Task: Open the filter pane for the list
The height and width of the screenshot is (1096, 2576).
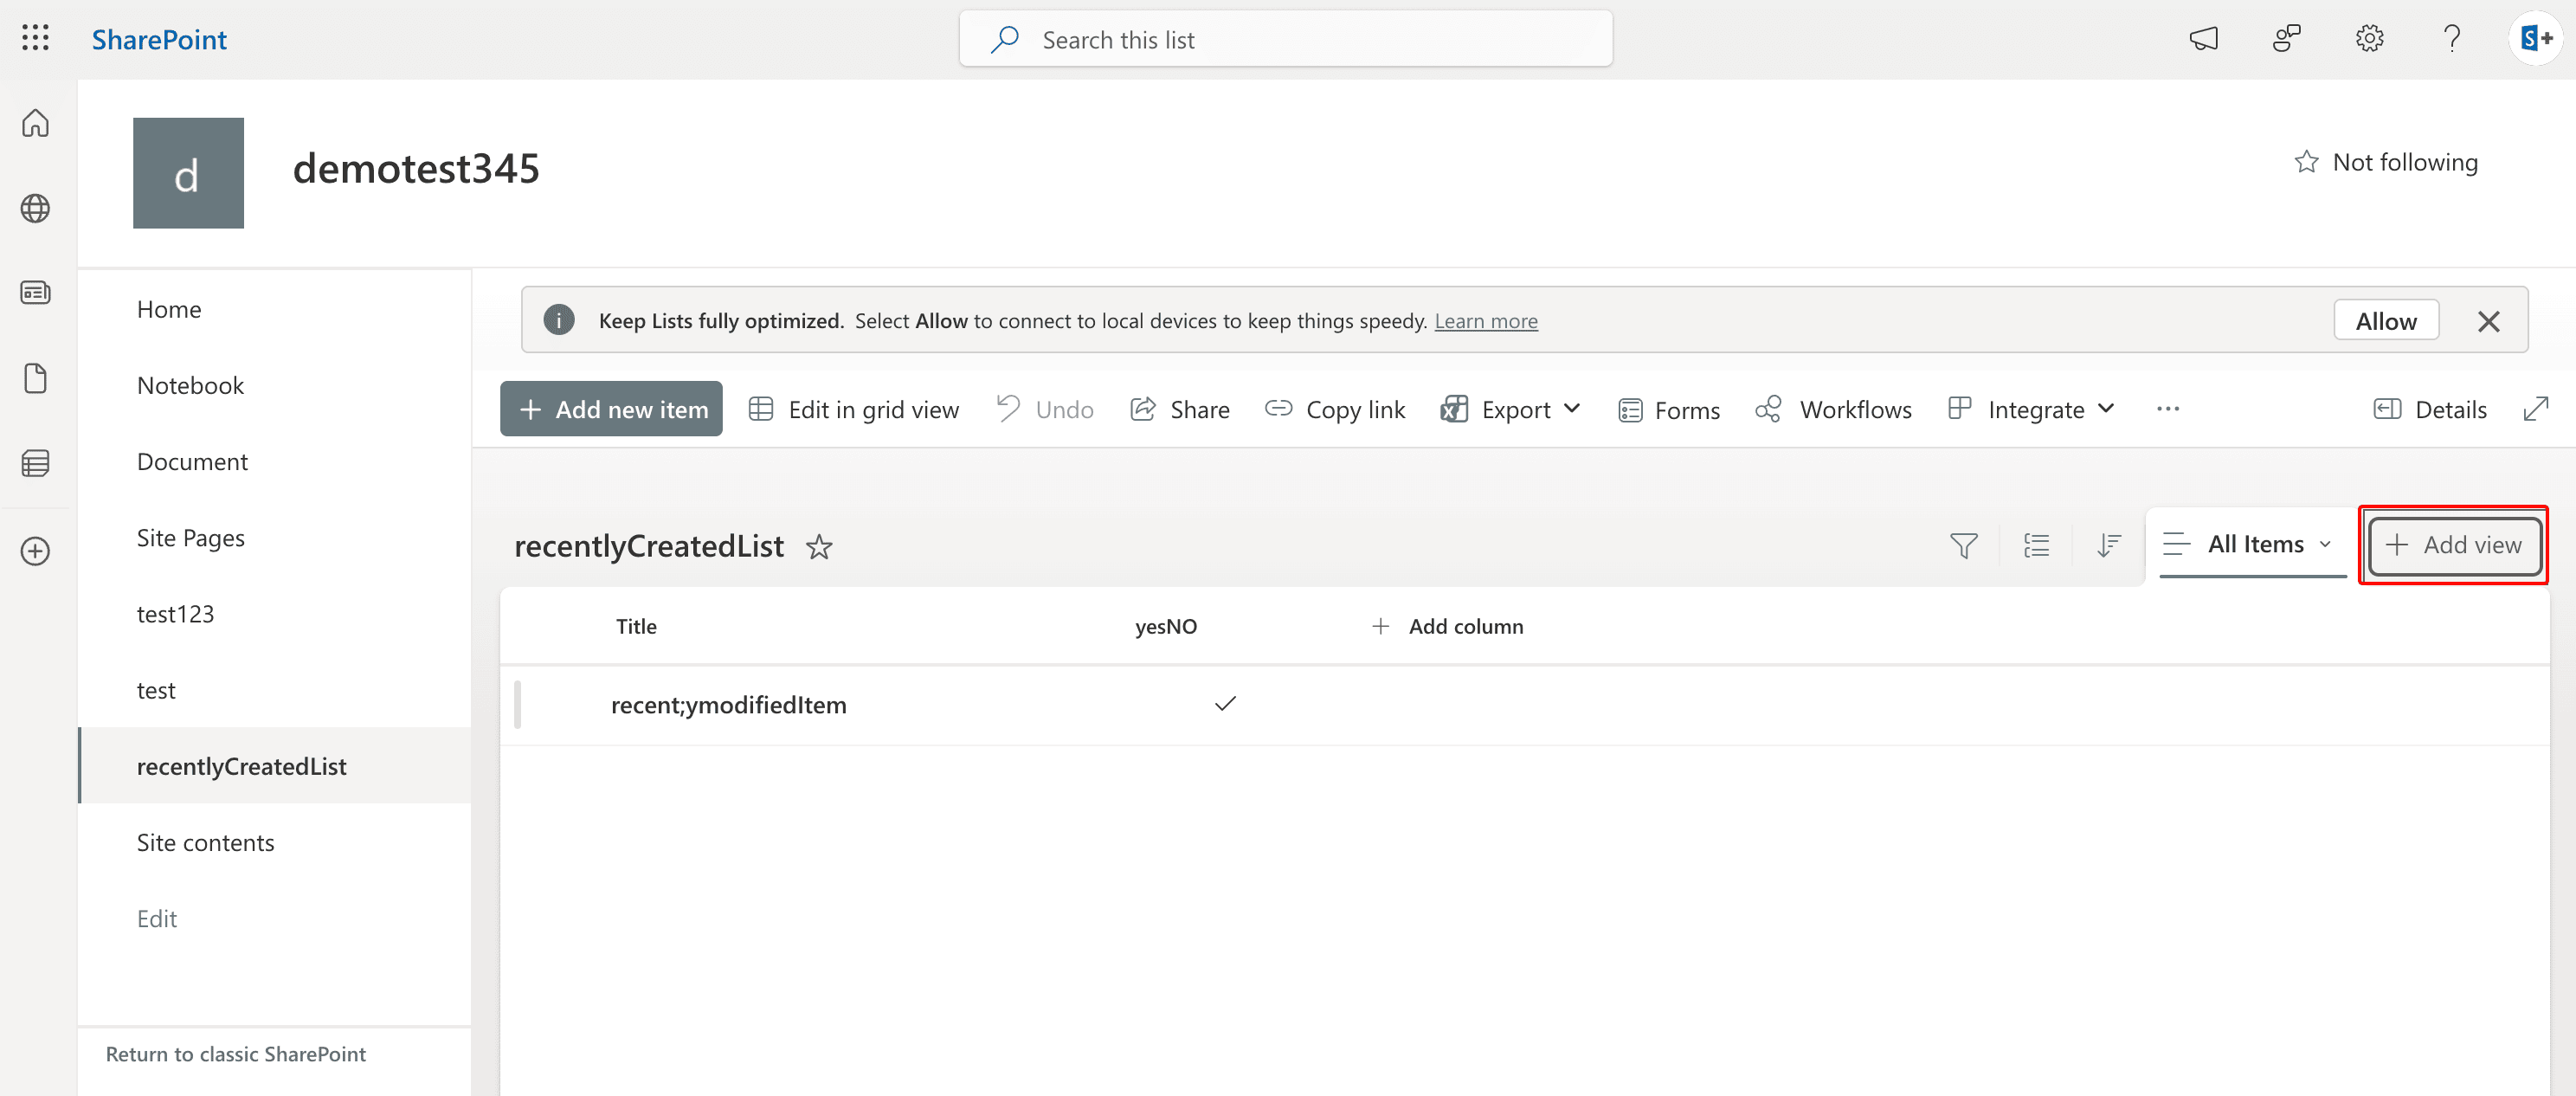Action: point(1963,546)
